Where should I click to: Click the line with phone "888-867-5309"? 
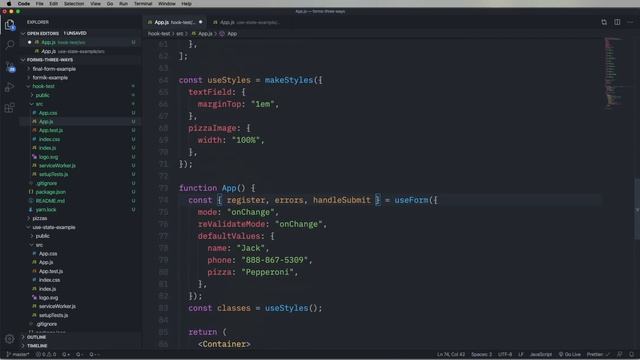260,260
